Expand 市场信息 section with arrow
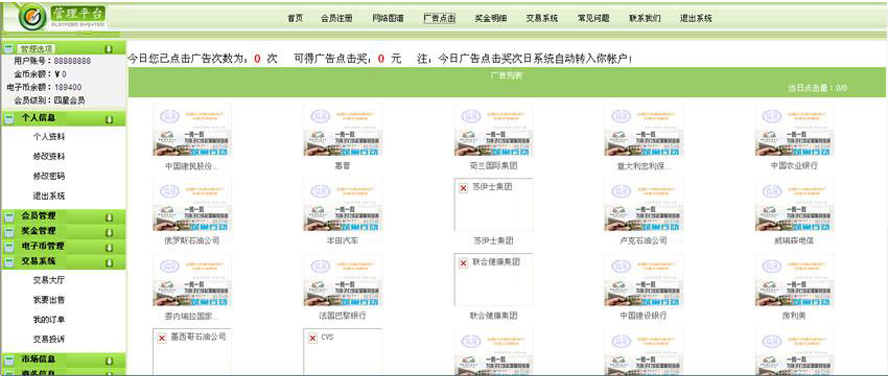 click(109, 361)
